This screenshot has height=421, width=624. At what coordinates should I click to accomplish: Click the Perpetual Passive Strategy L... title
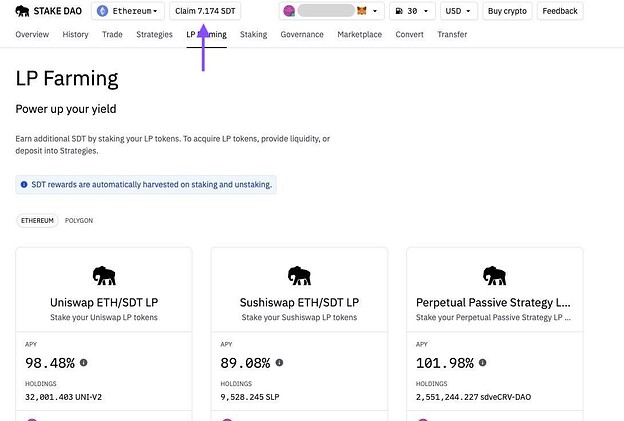tap(493, 302)
